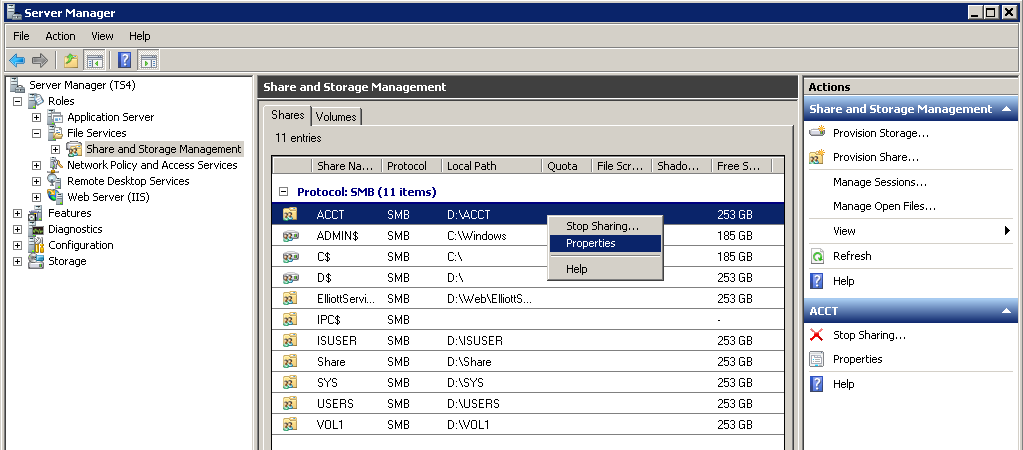Viewport: 1023px width, 450px height.
Task: Click the File Services icon
Action: (x=55, y=133)
